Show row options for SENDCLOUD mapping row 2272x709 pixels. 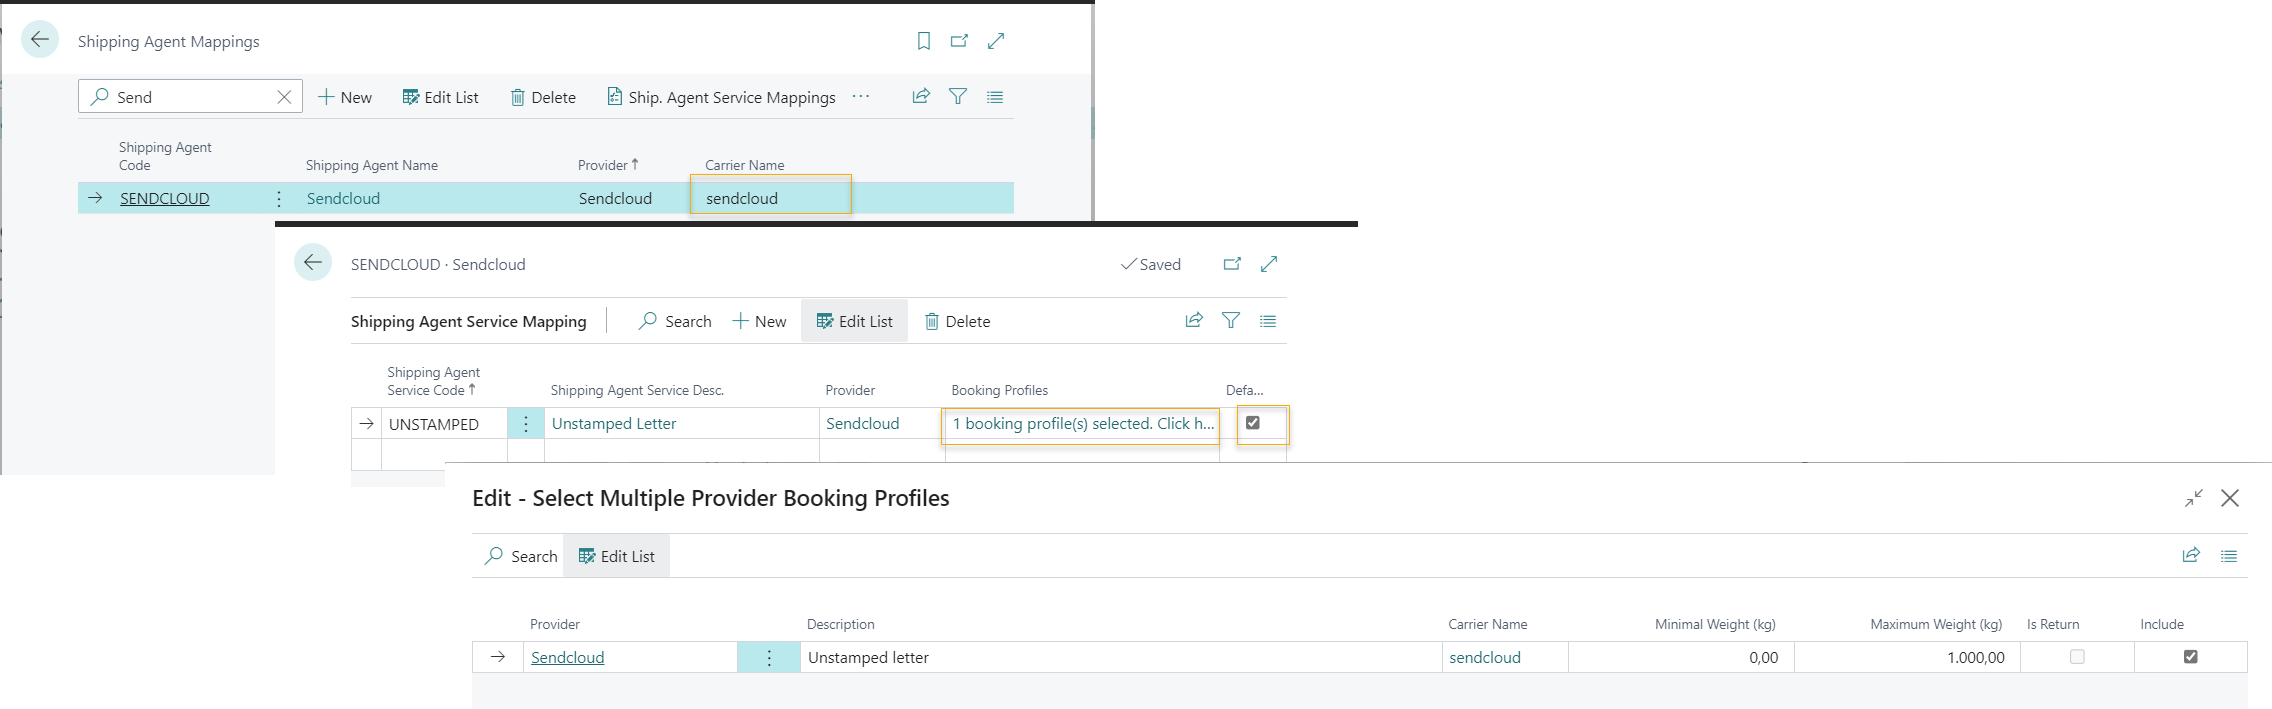coord(279,198)
